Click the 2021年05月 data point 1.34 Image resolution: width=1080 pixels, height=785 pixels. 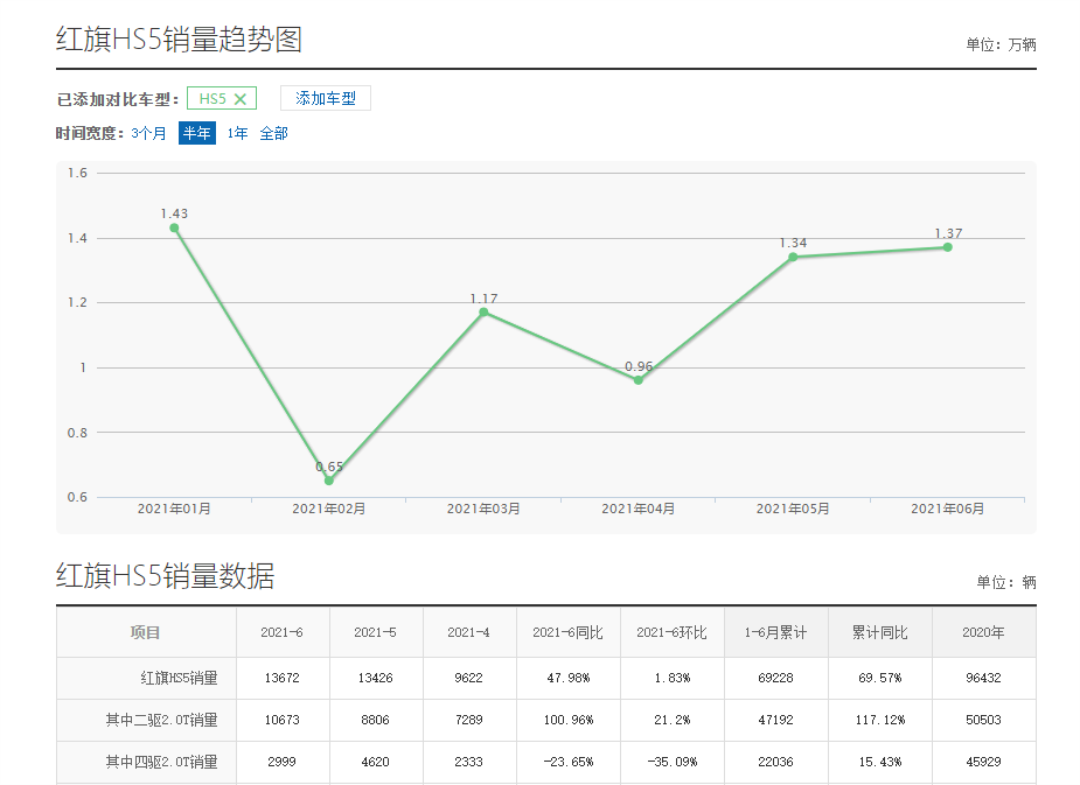[793, 257]
